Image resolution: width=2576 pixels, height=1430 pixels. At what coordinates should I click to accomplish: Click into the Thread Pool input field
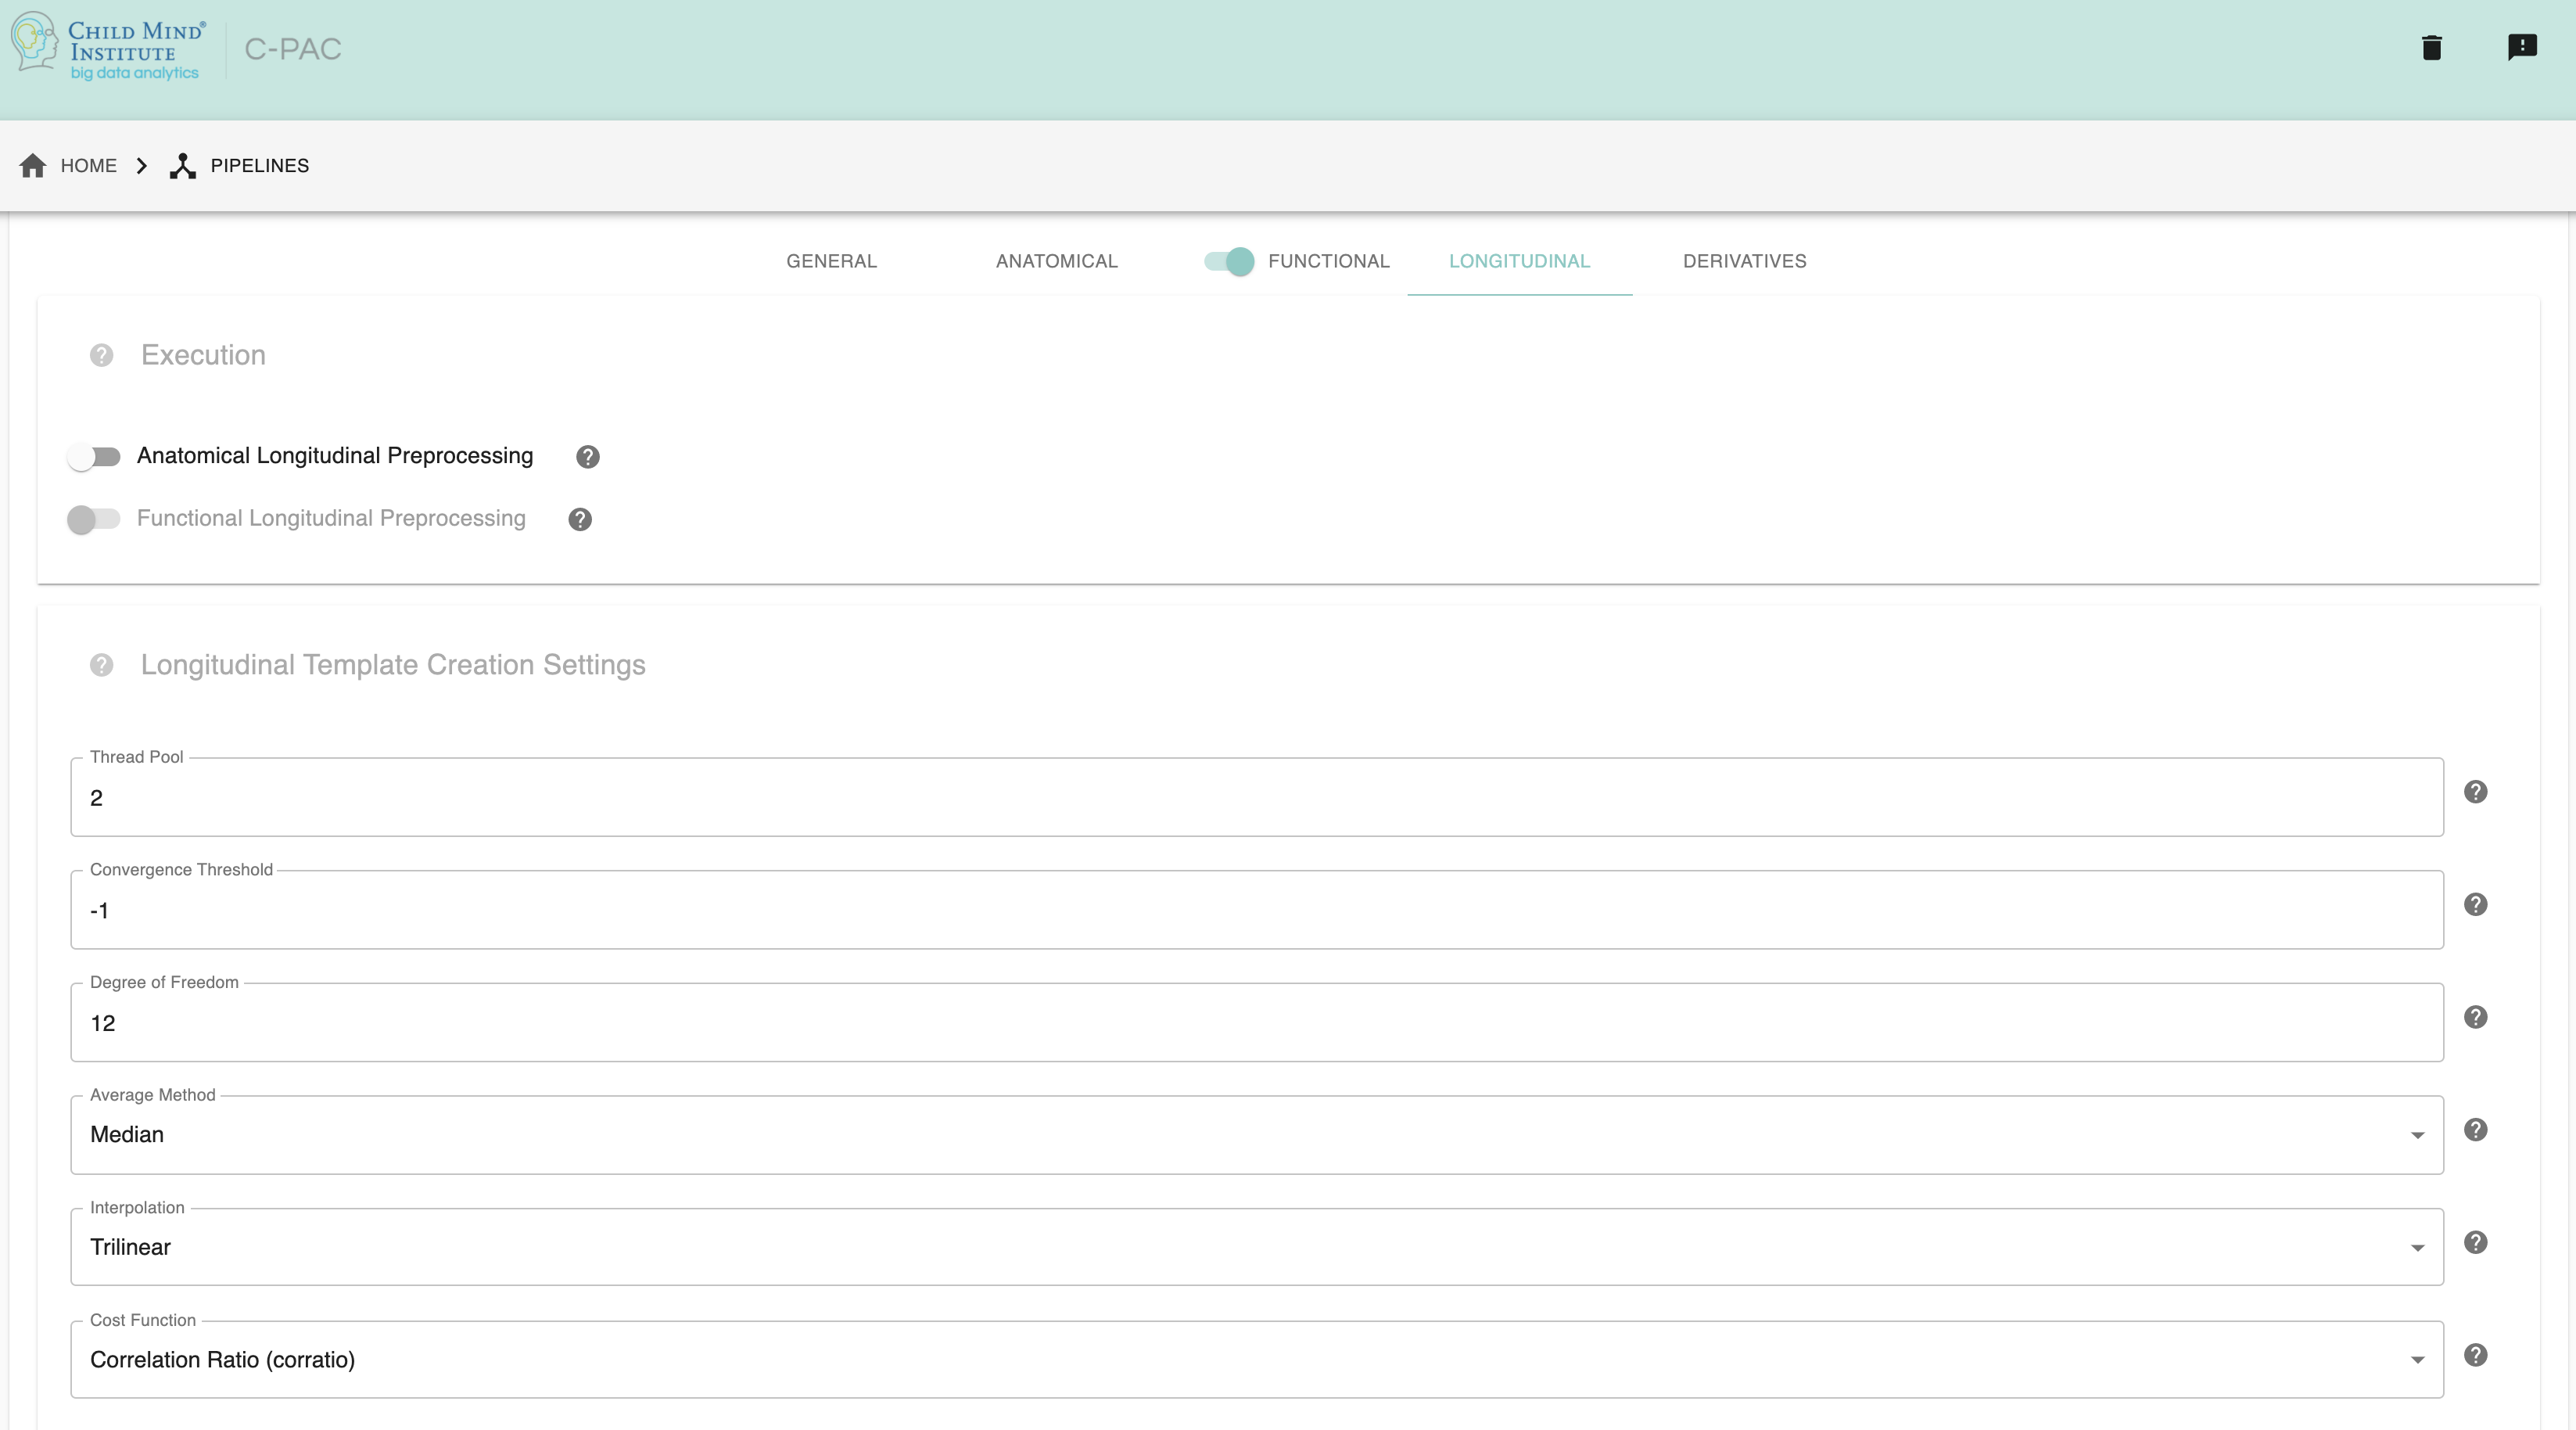pyautogui.click(x=1256, y=798)
